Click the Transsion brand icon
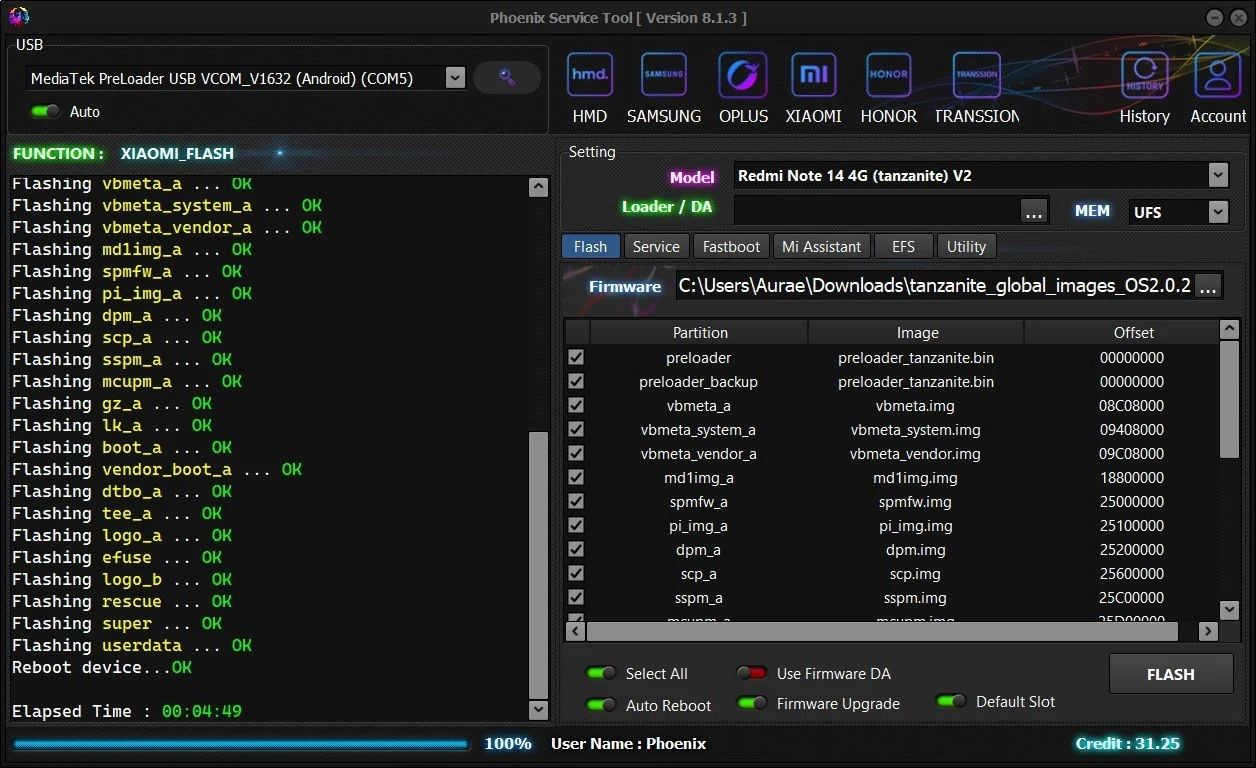The width and height of the screenshot is (1256, 768). 976,76
